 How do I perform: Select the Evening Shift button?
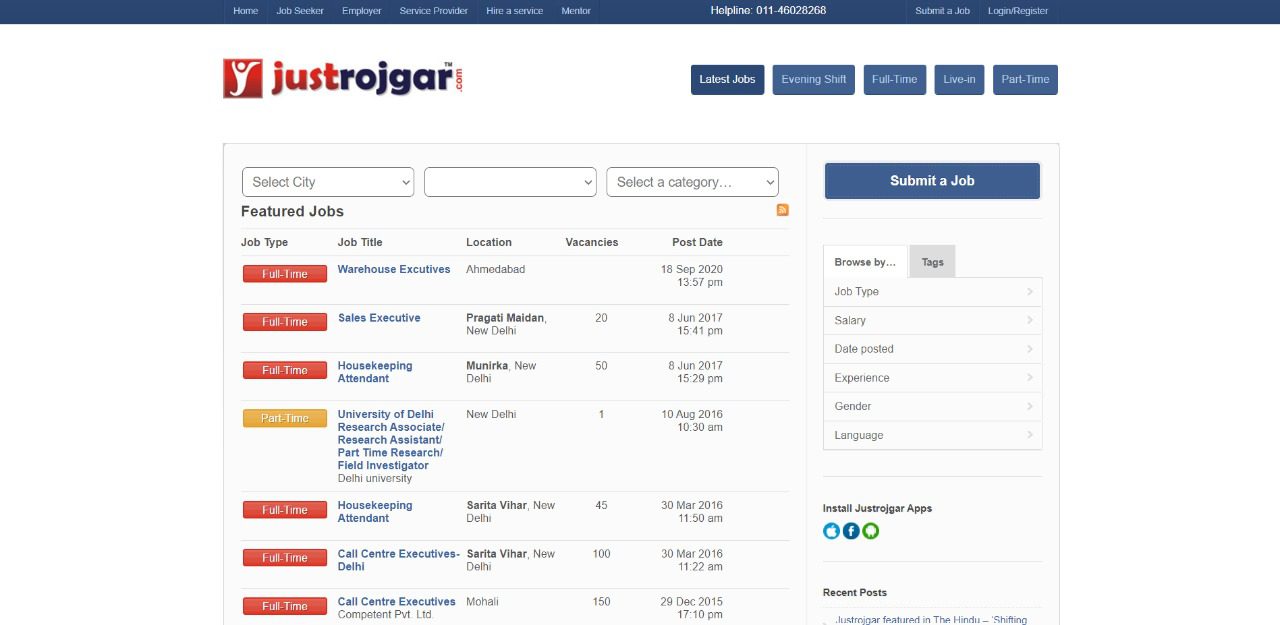(813, 80)
